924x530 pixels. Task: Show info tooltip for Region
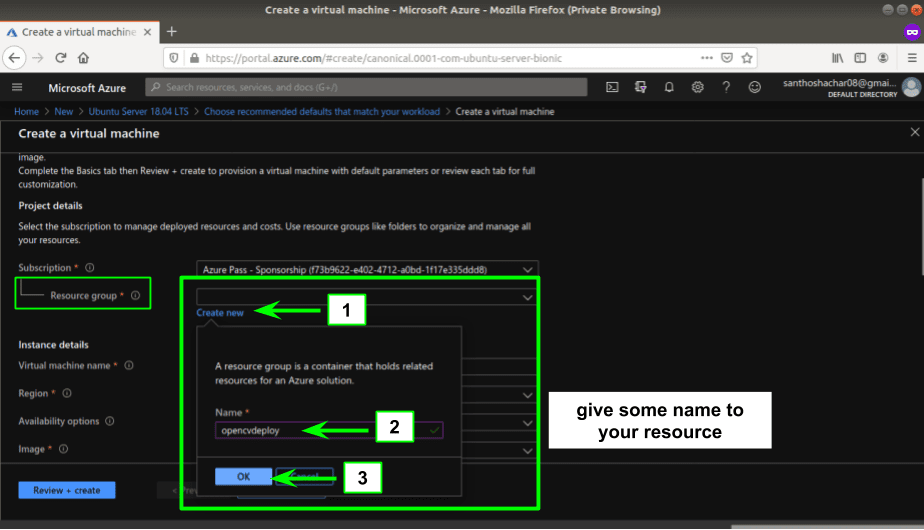click(x=67, y=393)
